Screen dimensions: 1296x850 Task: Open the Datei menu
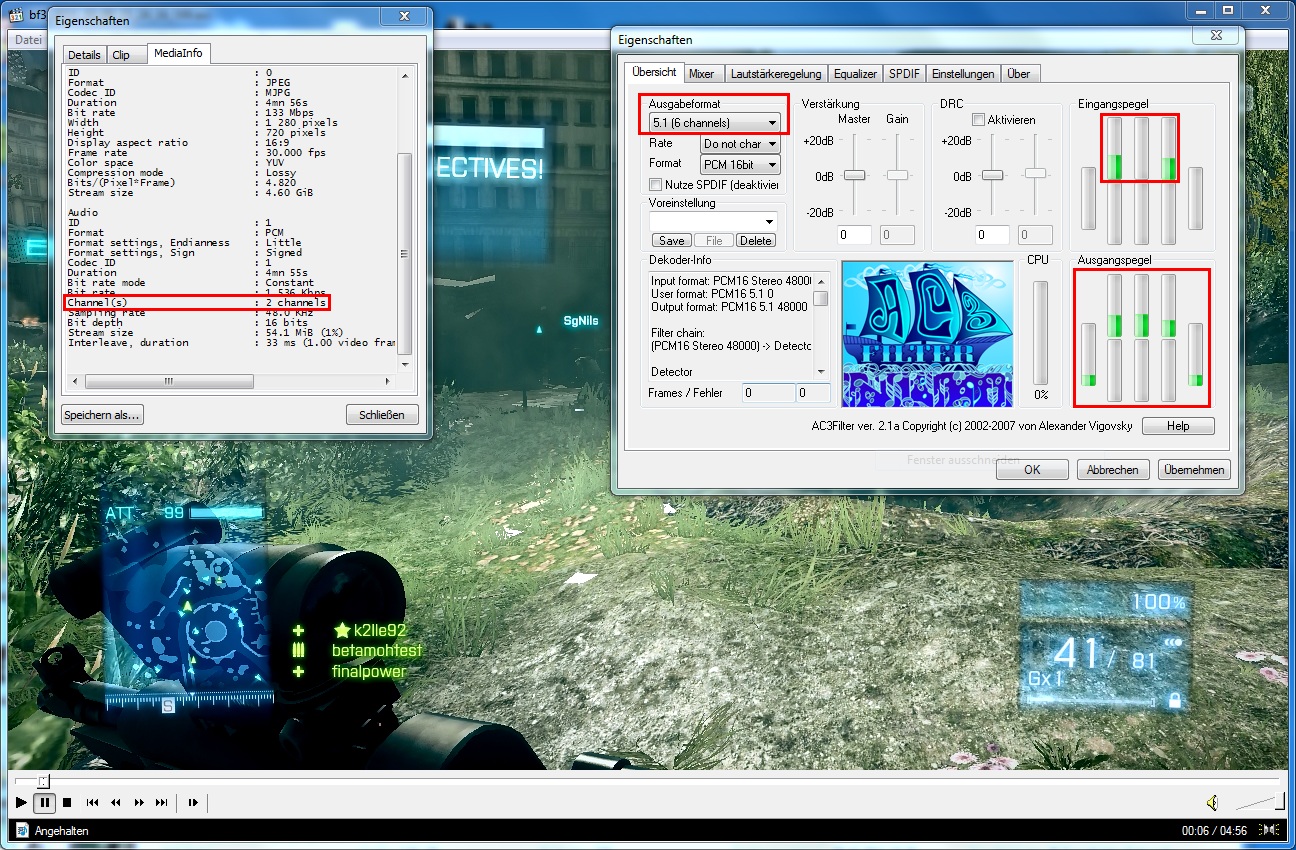tap(27, 39)
